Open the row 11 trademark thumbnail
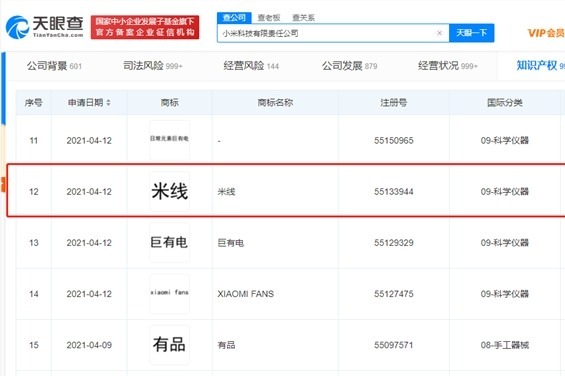Screen dimensions: 565x376 [x=169, y=140]
